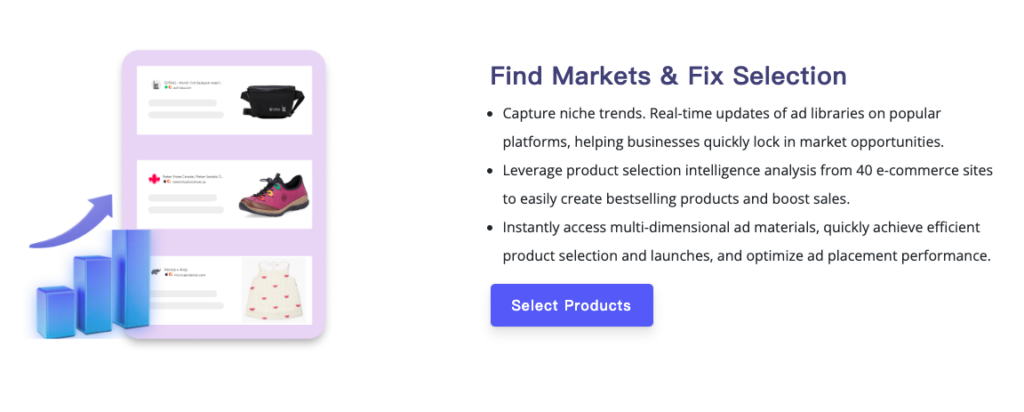Image resolution: width=1024 pixels, height=412 pixels.
Task: Click the platform icons under the dress ad title
Action: point(167,274)
